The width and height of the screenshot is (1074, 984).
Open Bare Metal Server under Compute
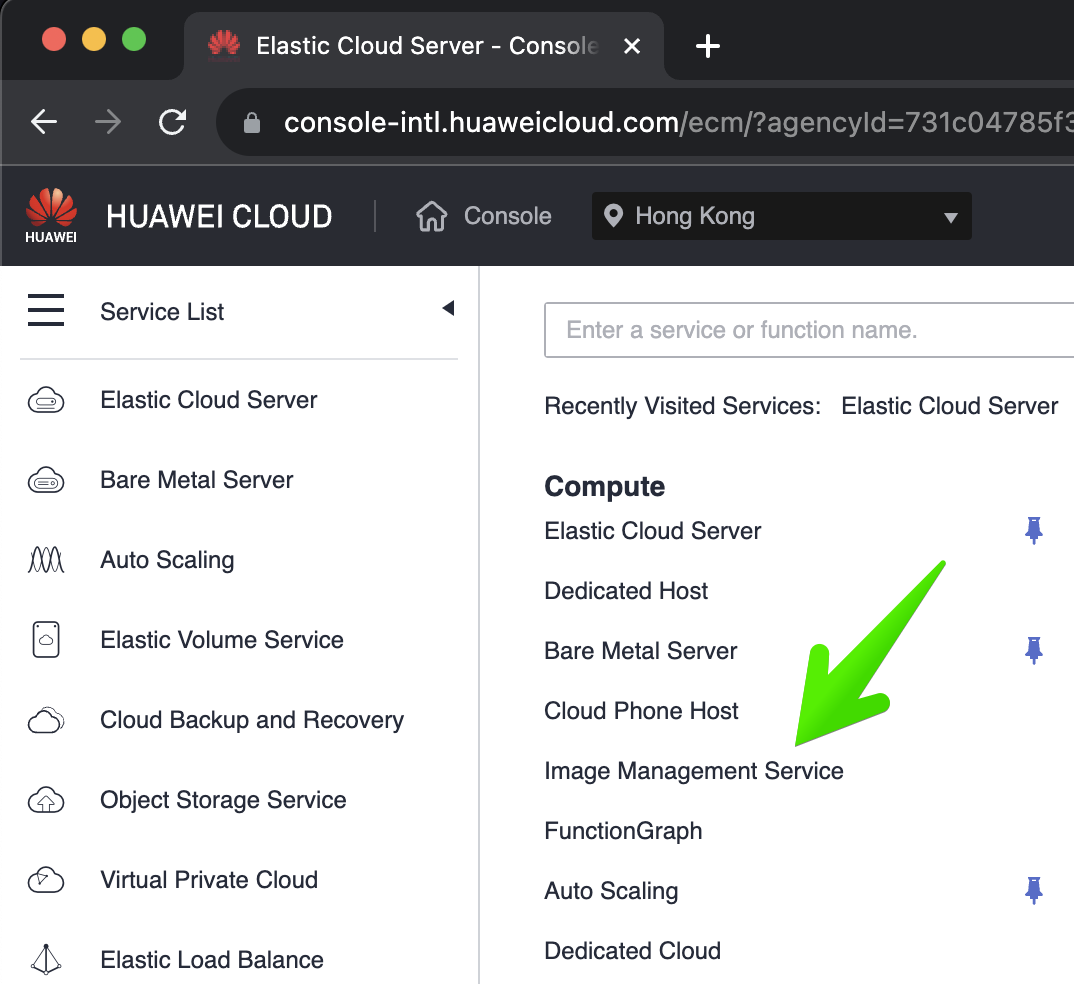click(x=640, y=651)
